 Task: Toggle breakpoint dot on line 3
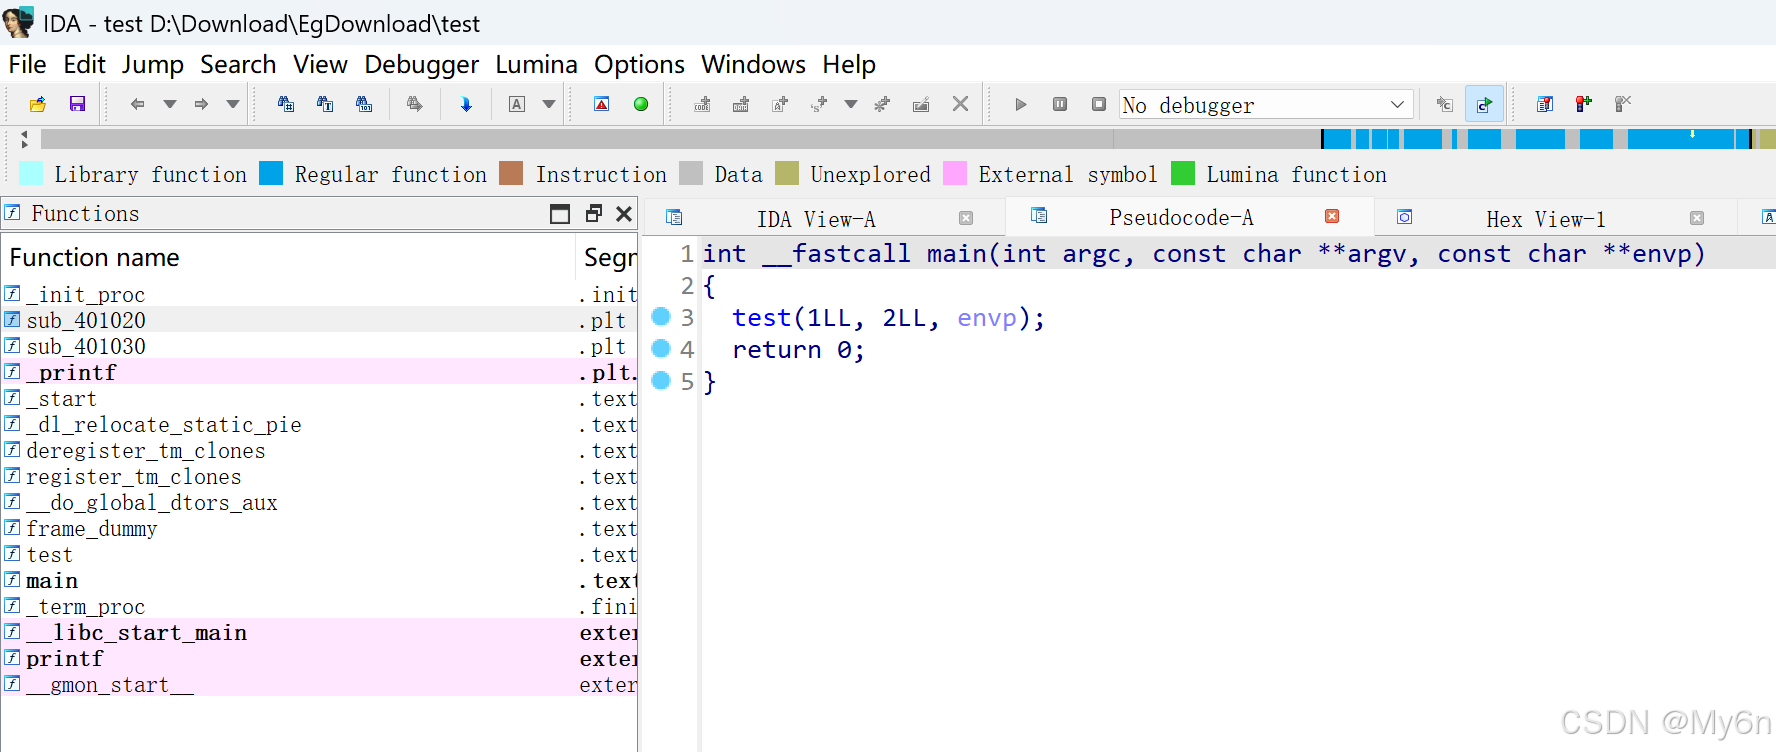661,317
